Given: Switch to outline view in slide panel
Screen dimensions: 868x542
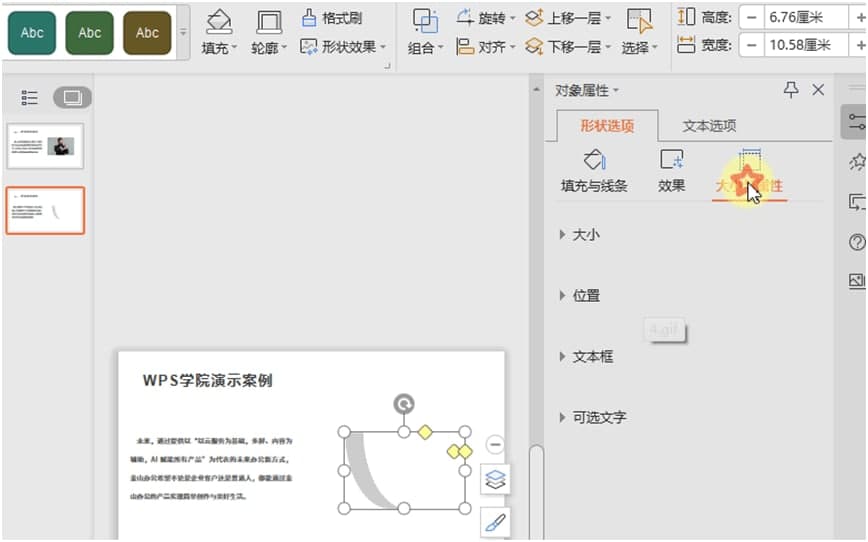Looking at the screenshot, I should [x=29, y=98].
